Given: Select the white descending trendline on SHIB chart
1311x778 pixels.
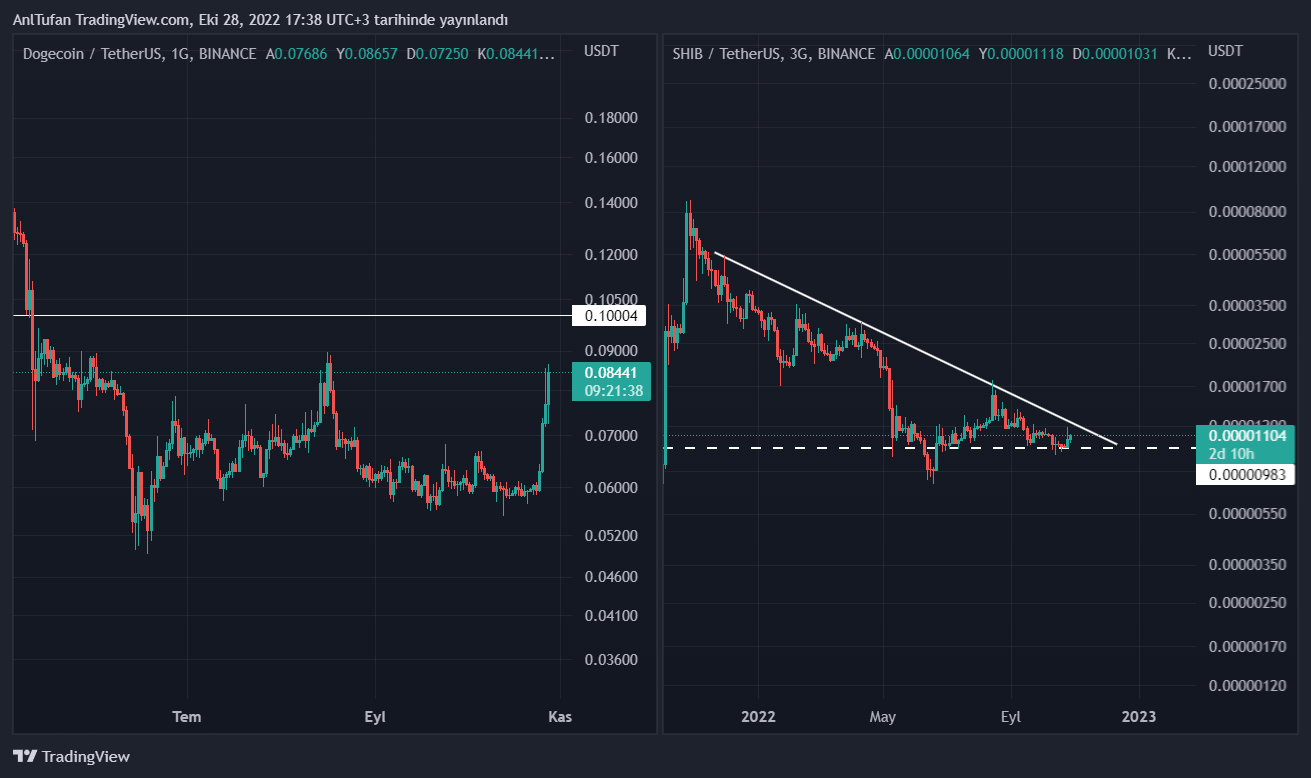Looking at the screenshot, I should [900, 341].
